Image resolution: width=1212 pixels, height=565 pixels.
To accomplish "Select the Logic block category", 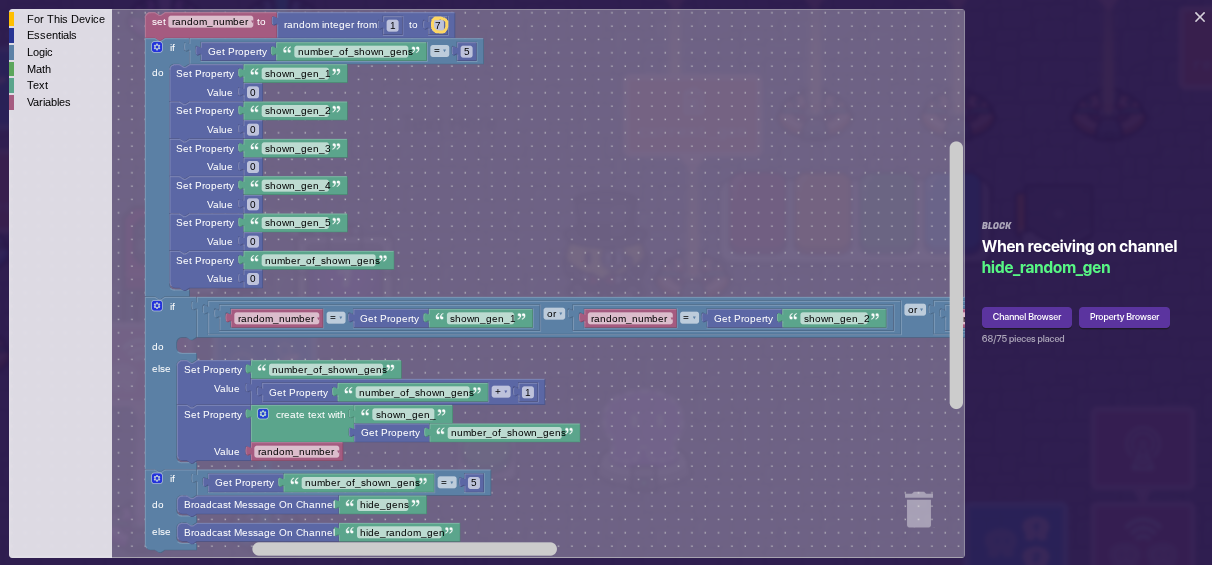I will point(40,52).
